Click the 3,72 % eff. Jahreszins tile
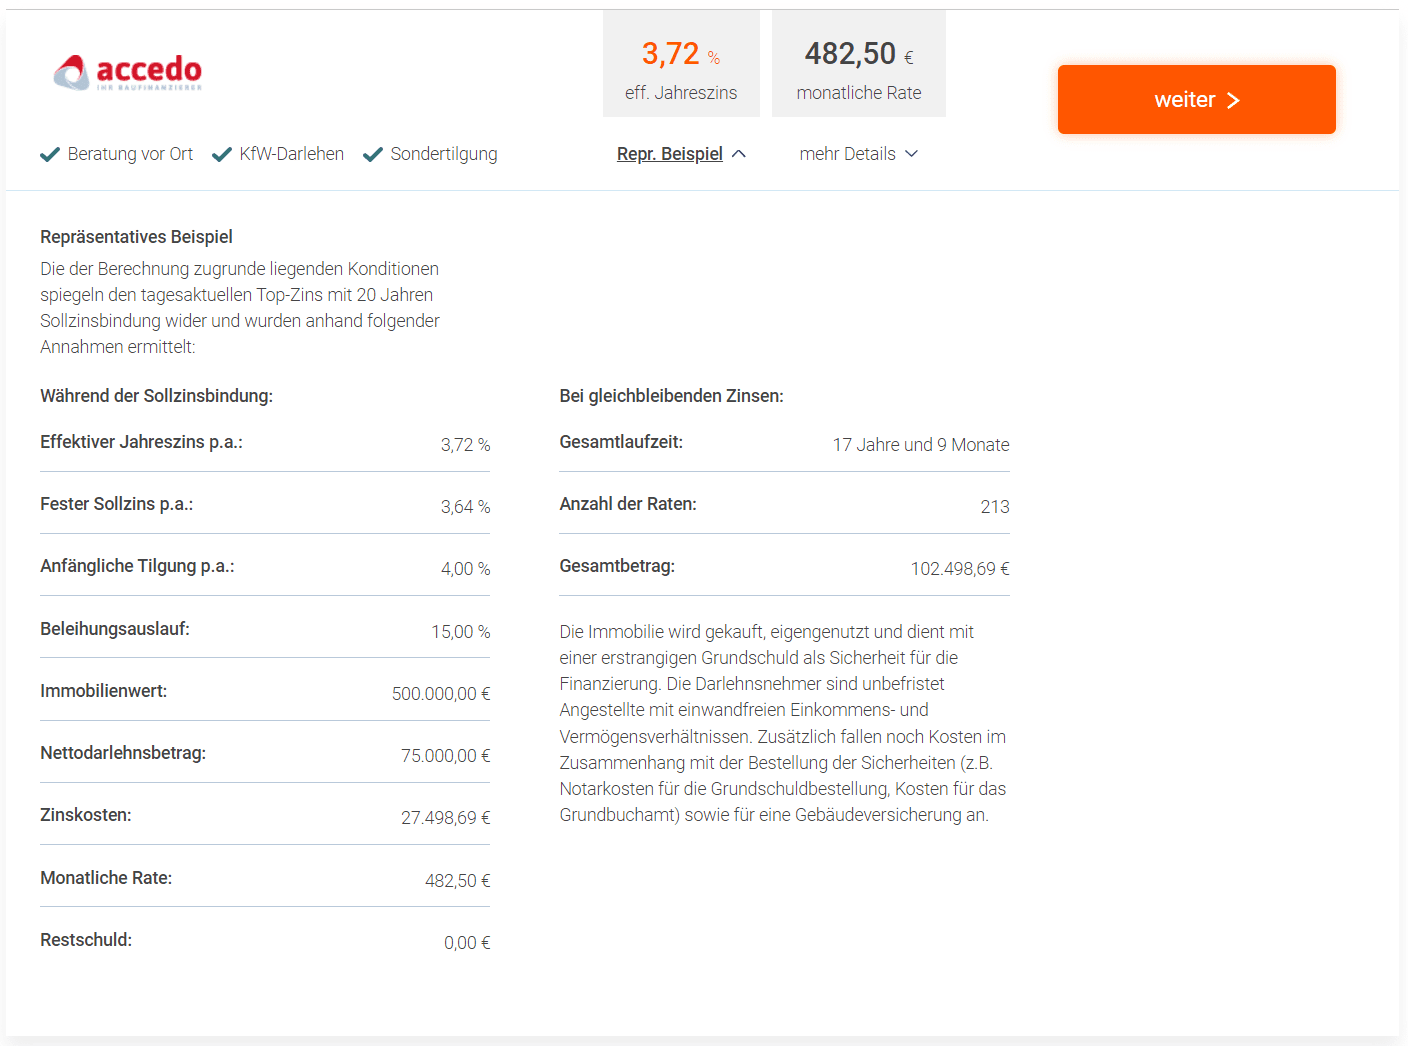 681,64
